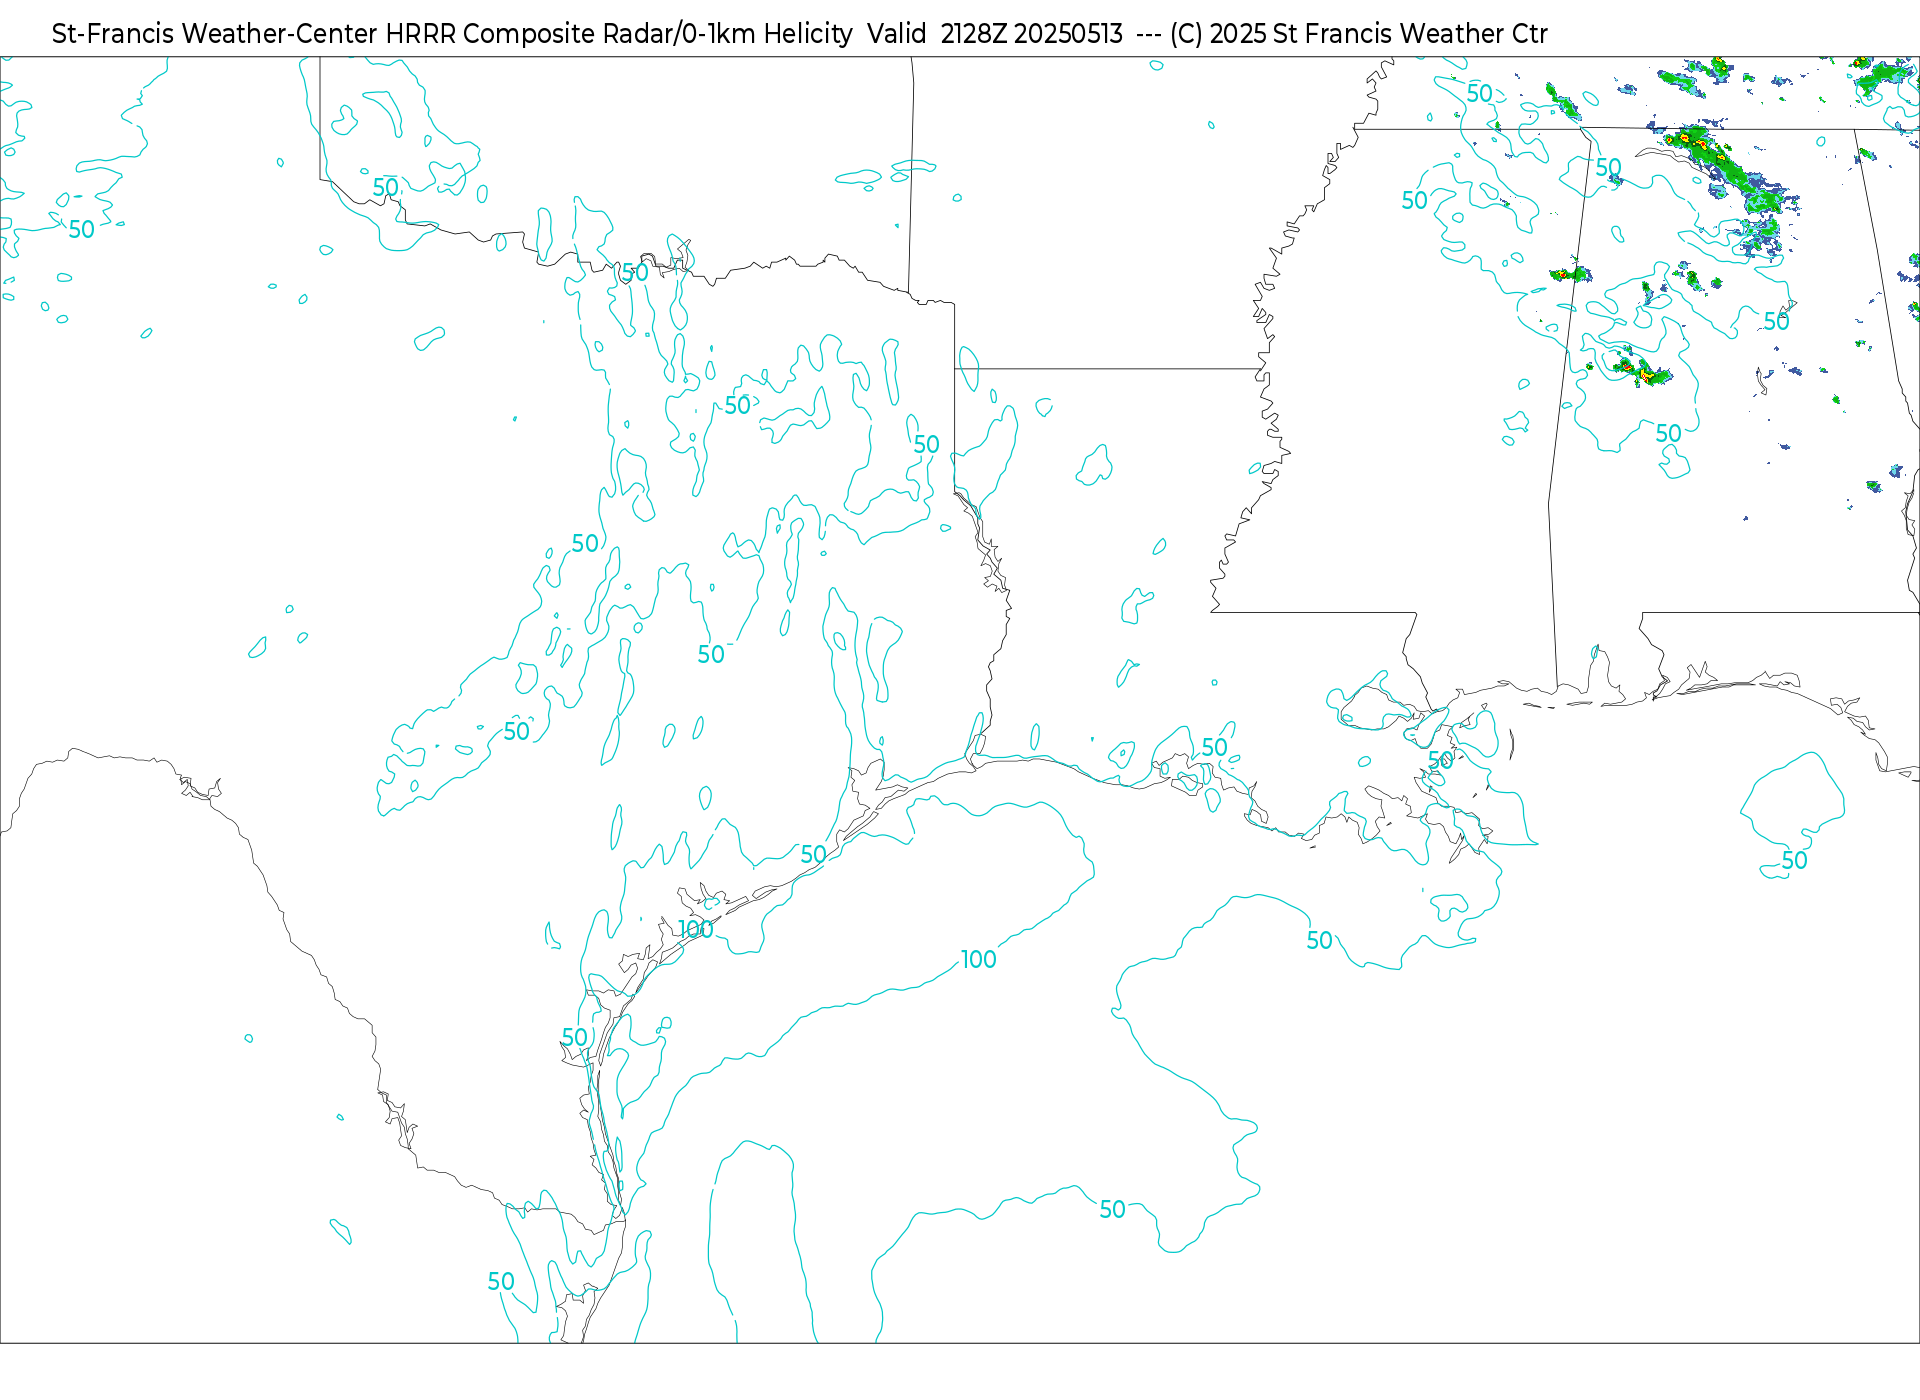Click the "2128Z 20250513" valid time text

tap(1032, 34)
